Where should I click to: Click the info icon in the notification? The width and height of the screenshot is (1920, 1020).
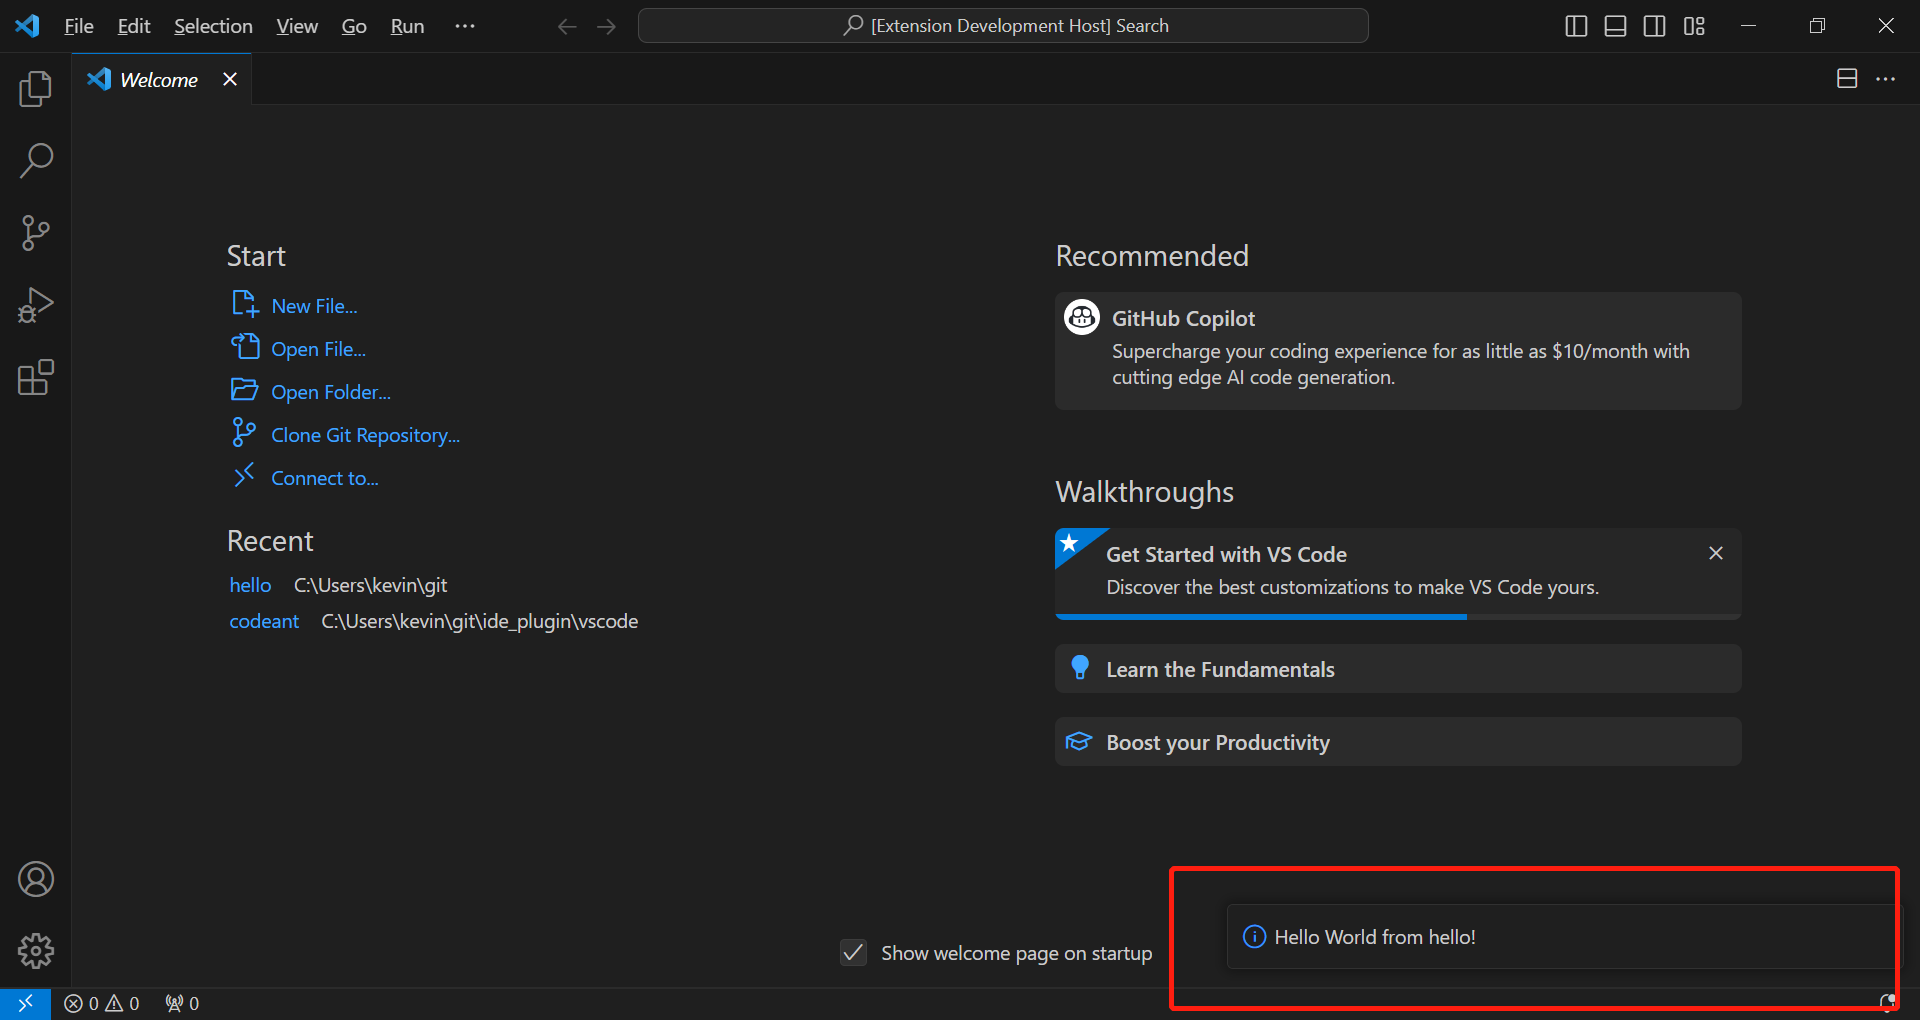coord(1253,936)
